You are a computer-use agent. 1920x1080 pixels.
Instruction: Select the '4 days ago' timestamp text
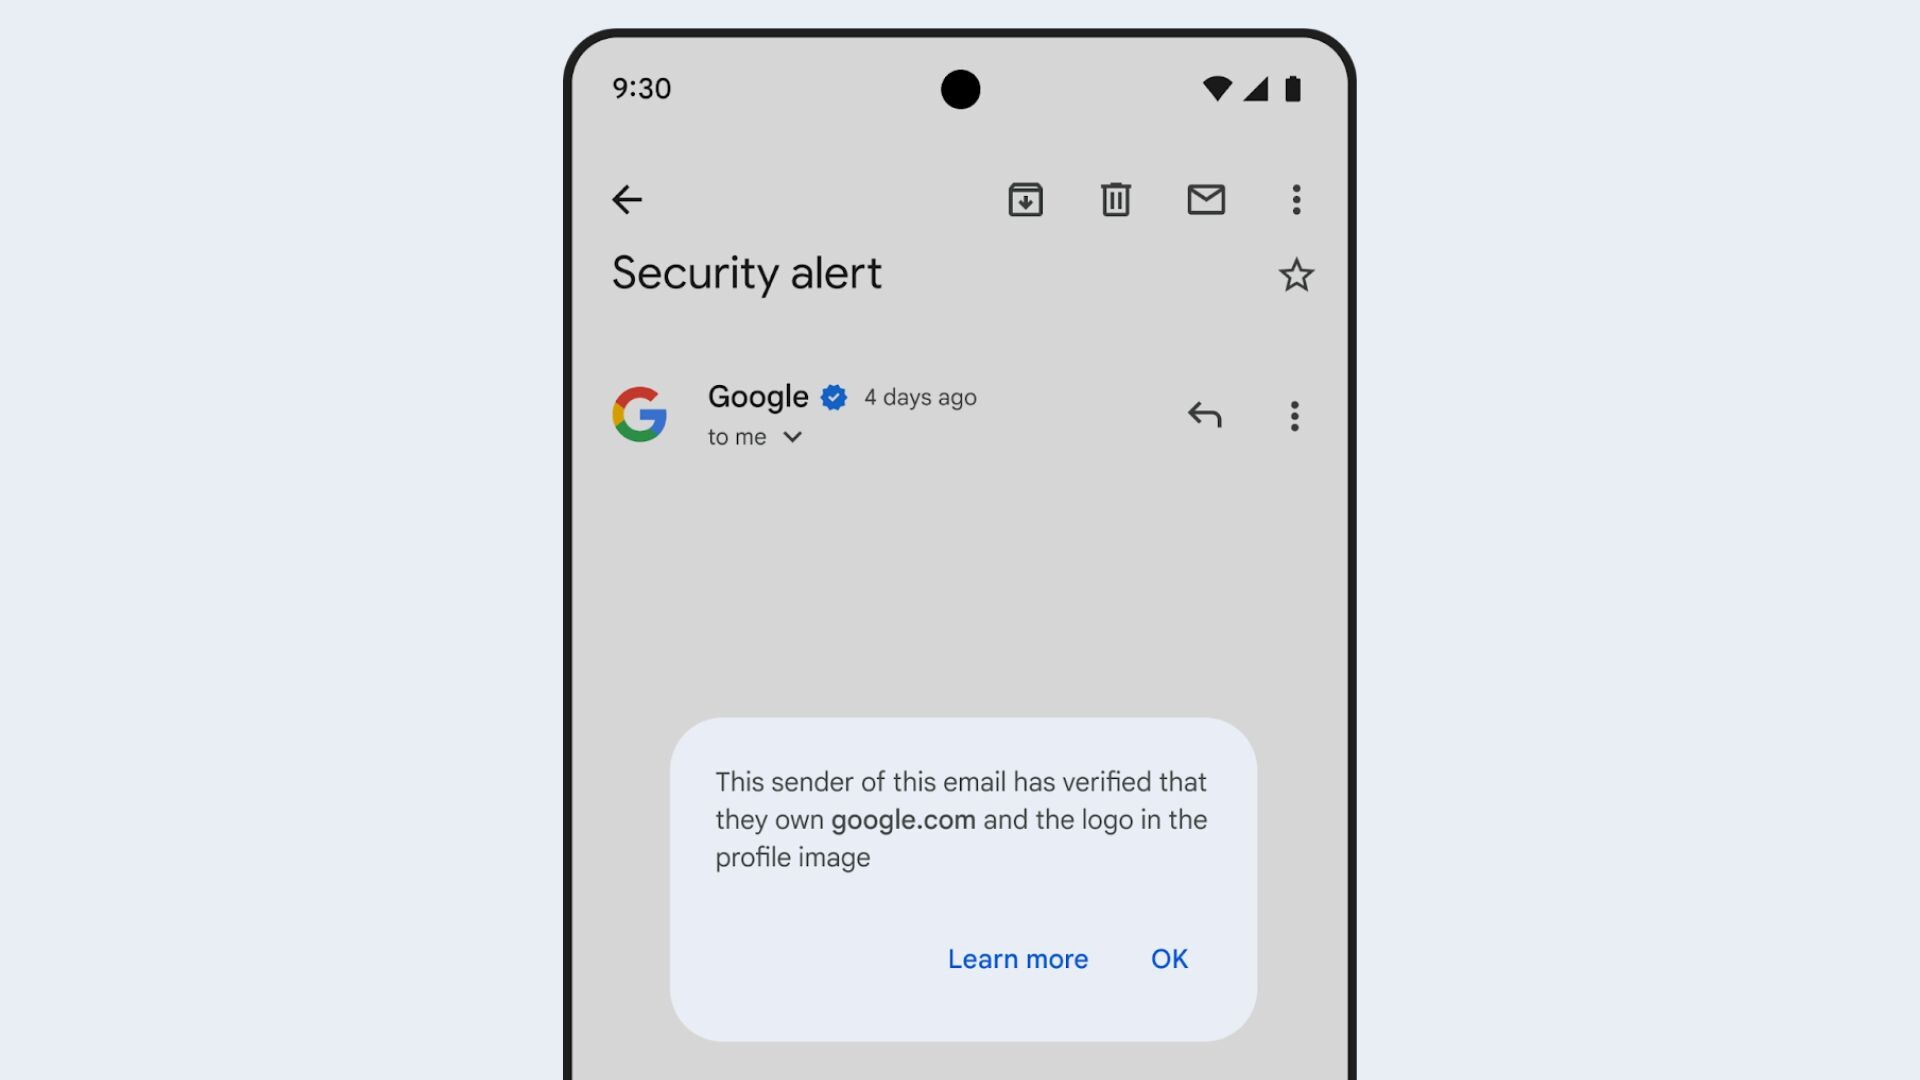pyautogui.click(x=920, y=397)
